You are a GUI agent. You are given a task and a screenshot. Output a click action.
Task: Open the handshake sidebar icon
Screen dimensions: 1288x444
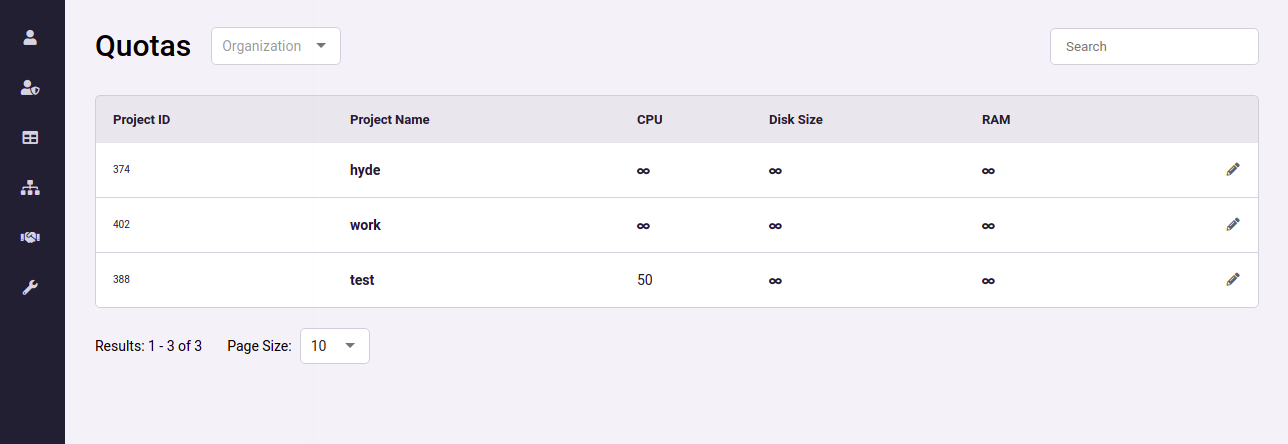click(30, 237)
